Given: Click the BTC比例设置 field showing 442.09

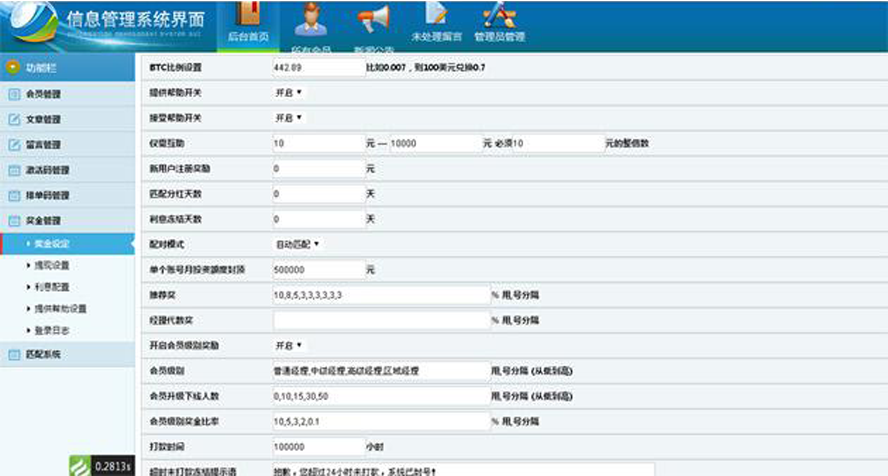Looking at the screenshot, I should tap(319, 67).
